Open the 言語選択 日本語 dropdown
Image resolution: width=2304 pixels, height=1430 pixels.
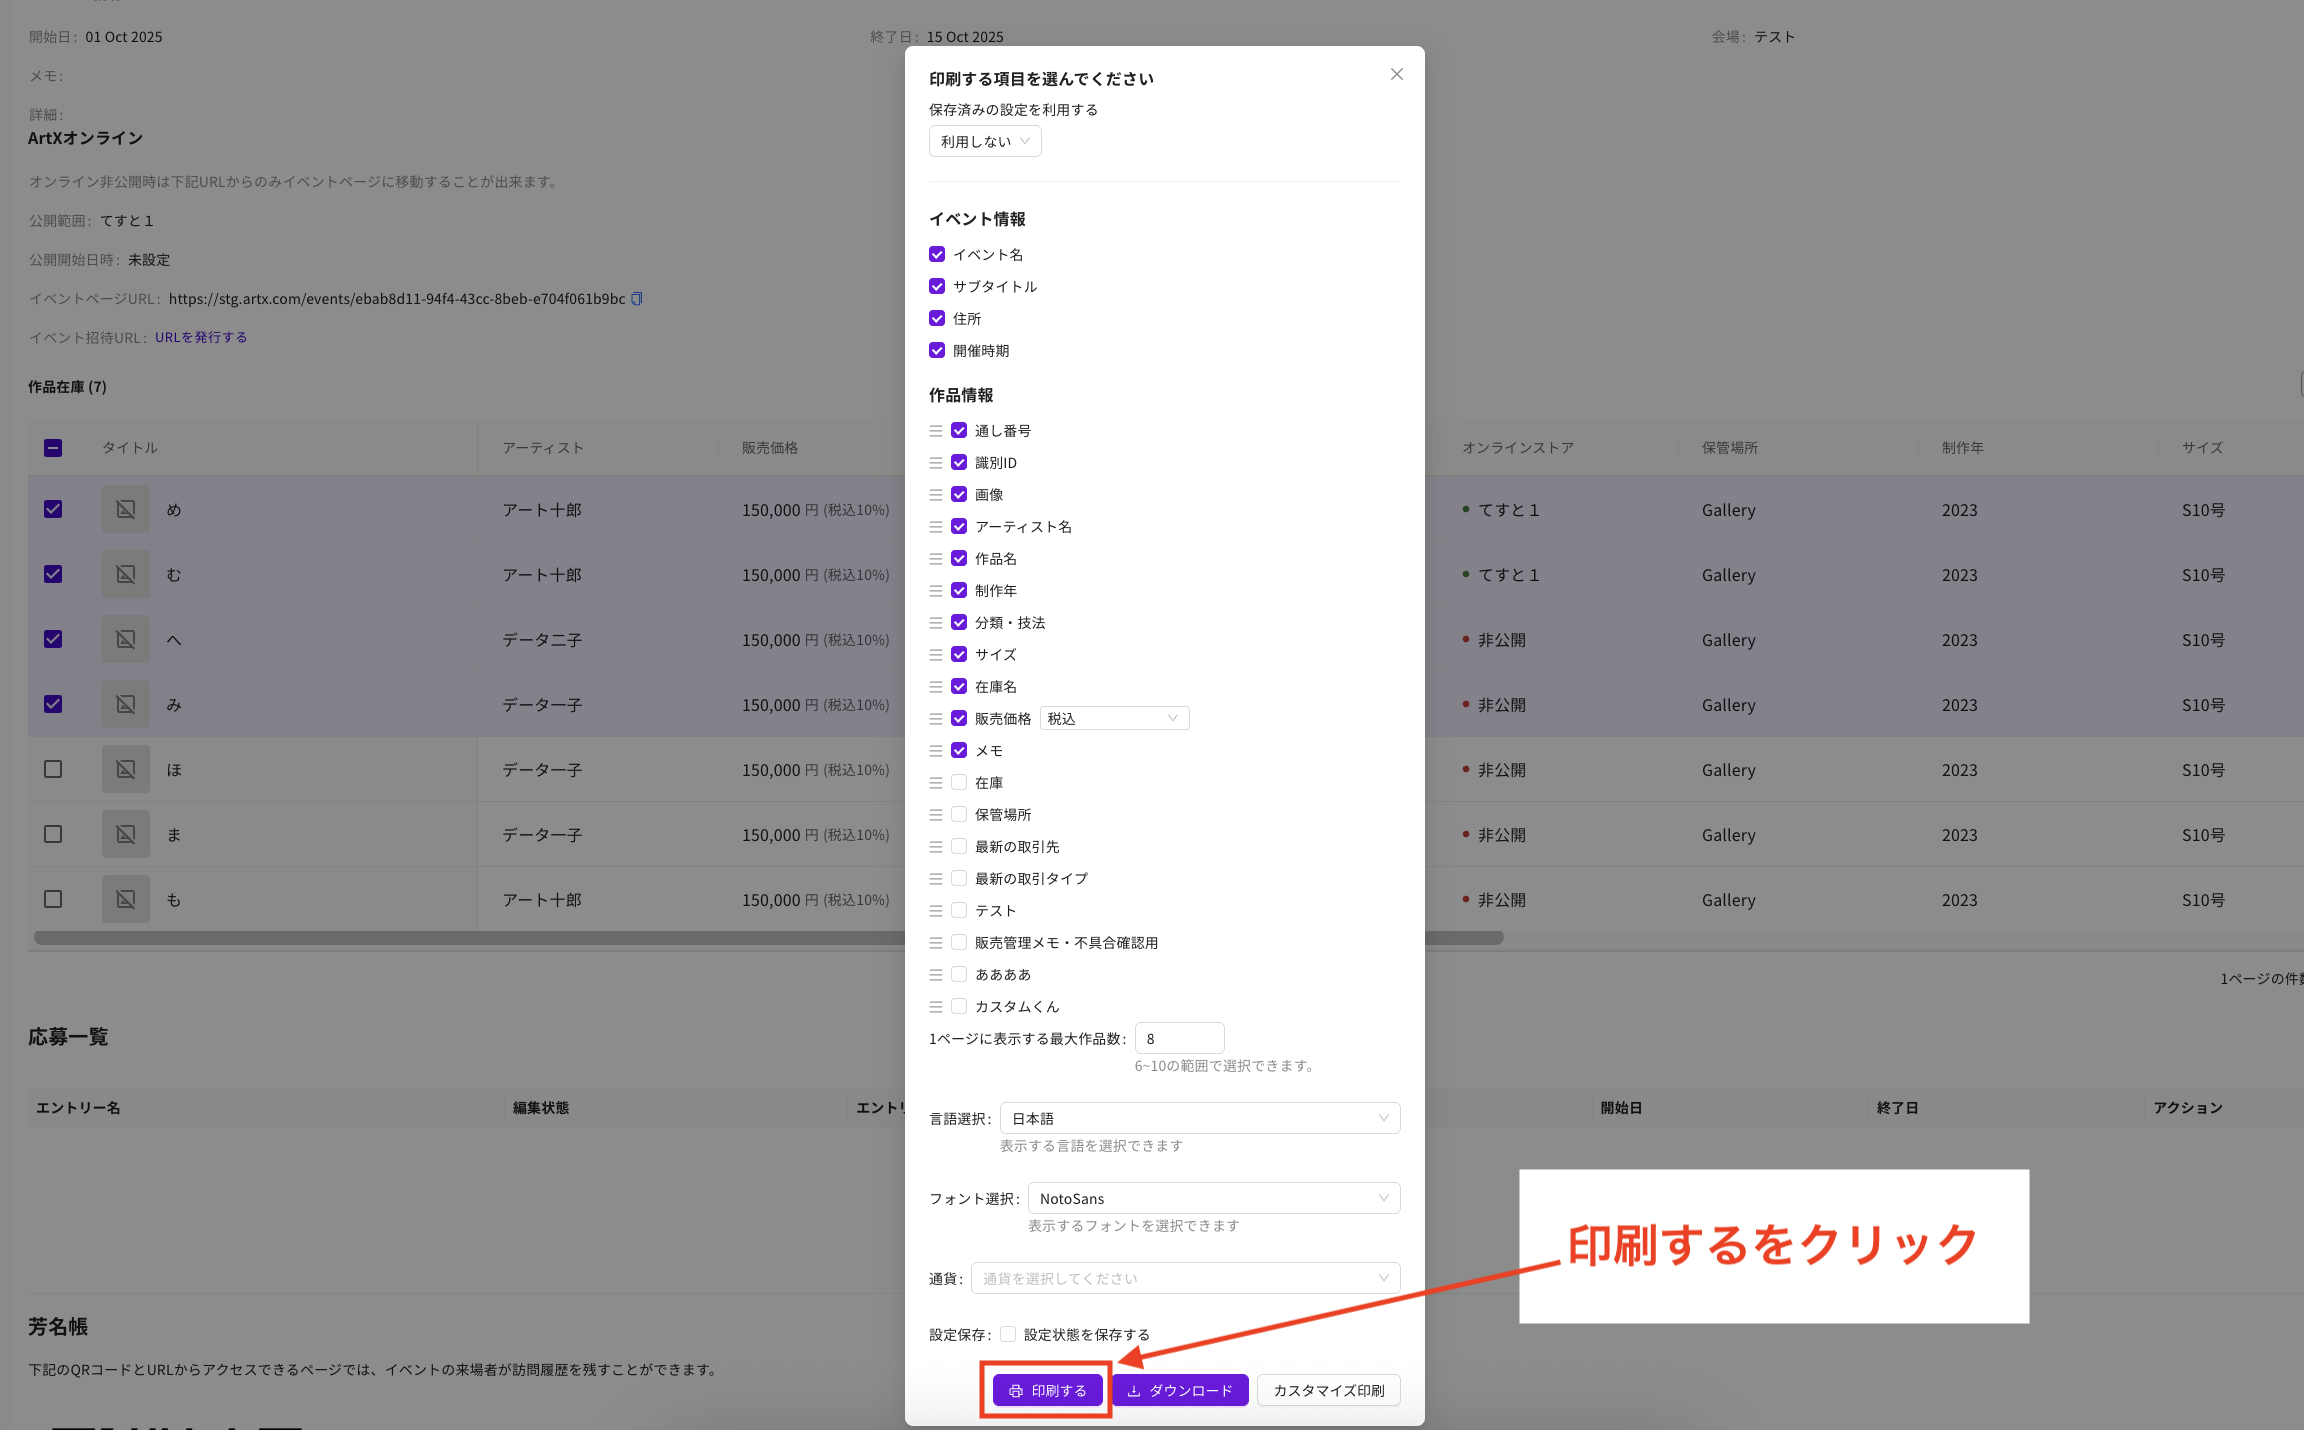click(1200, 1118)
